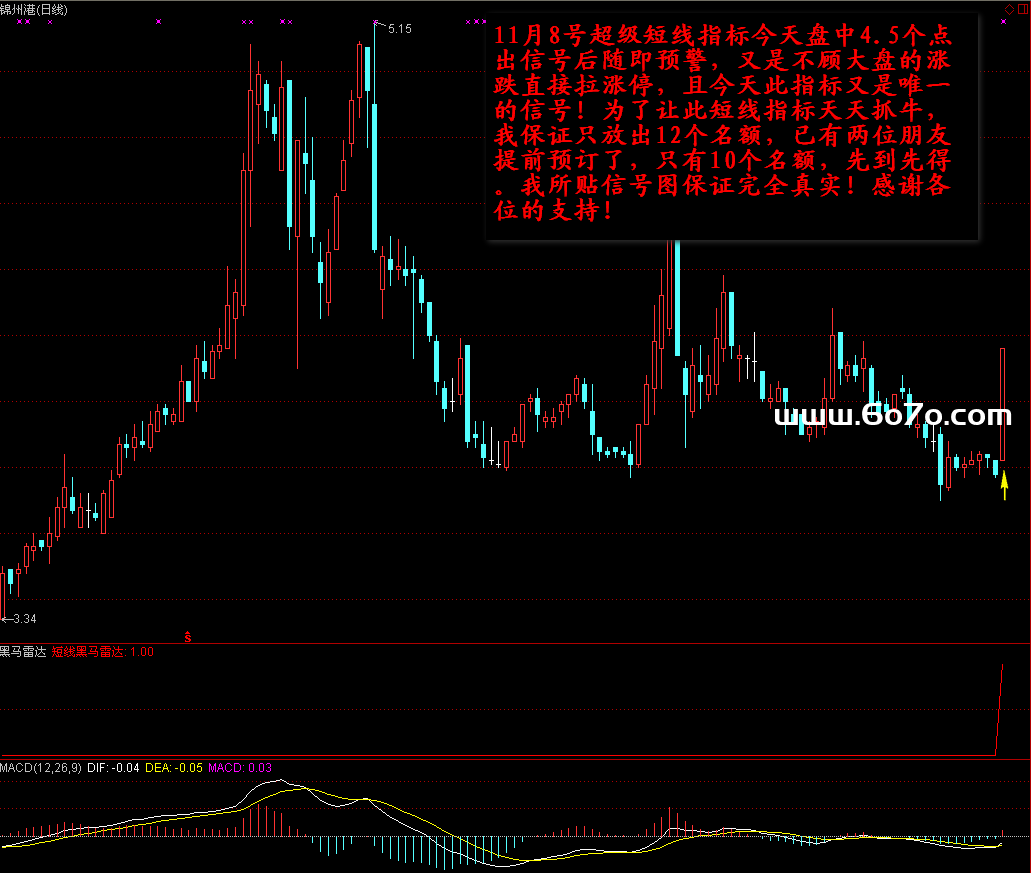
Task: Click the www.6o7o.com watermark link
Action: pos(893,416)
